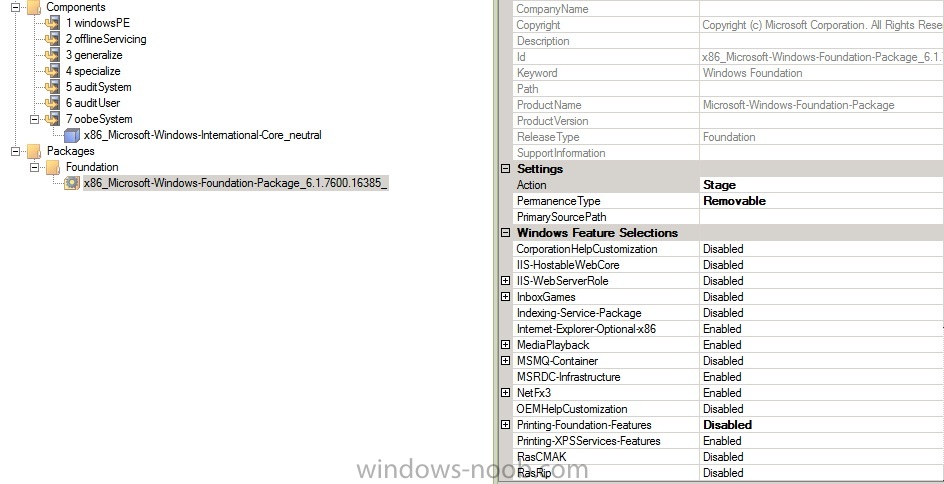Select the 4 specialize tree item
This screenshot has height=484, width=944.
click(93, 71)
